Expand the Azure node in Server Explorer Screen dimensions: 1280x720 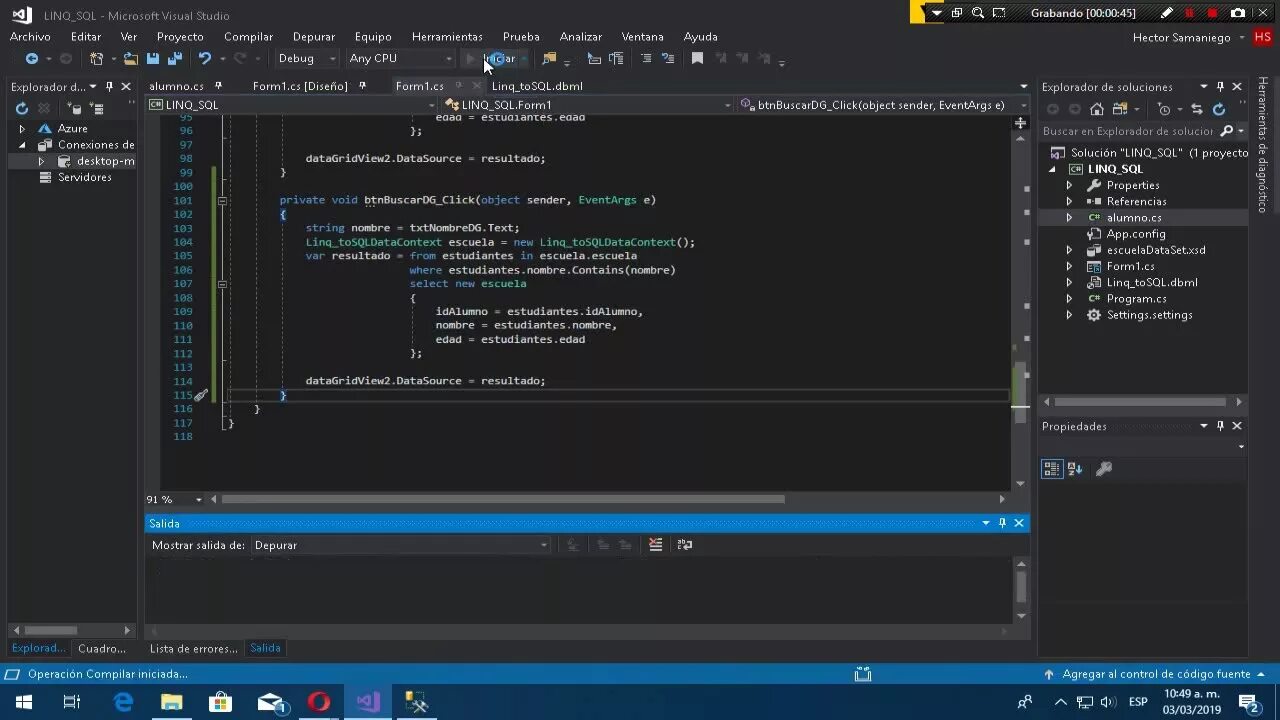pyautogui.click(x=22, y=129)
